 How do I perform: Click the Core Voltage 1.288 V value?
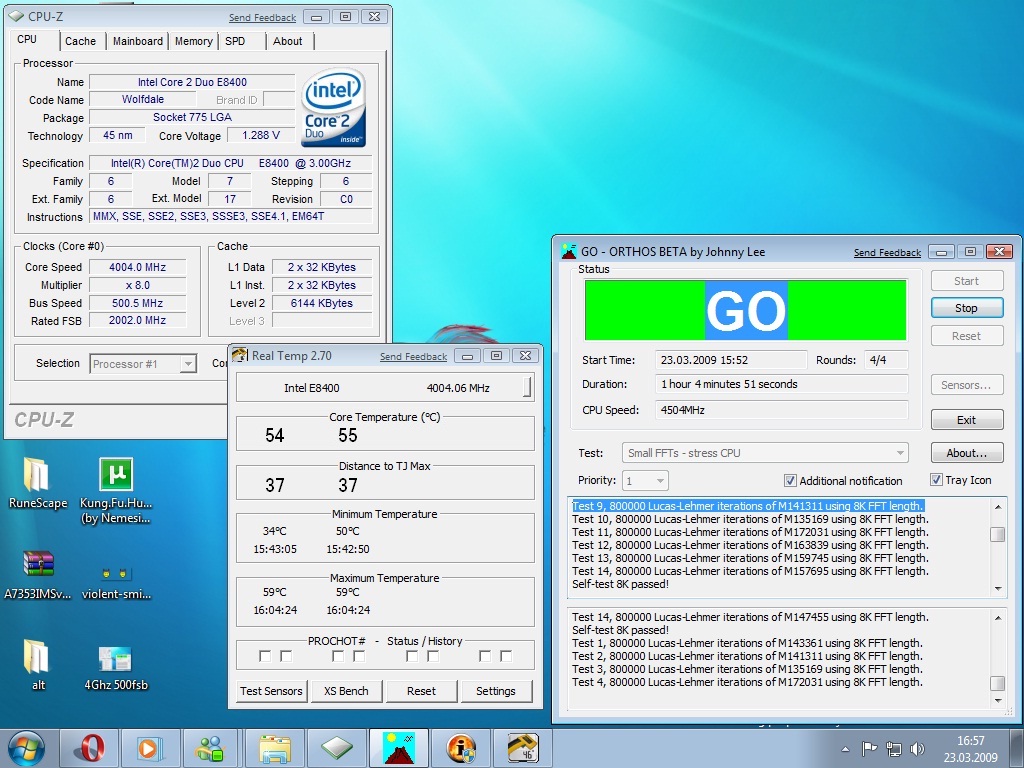point(261,135)
